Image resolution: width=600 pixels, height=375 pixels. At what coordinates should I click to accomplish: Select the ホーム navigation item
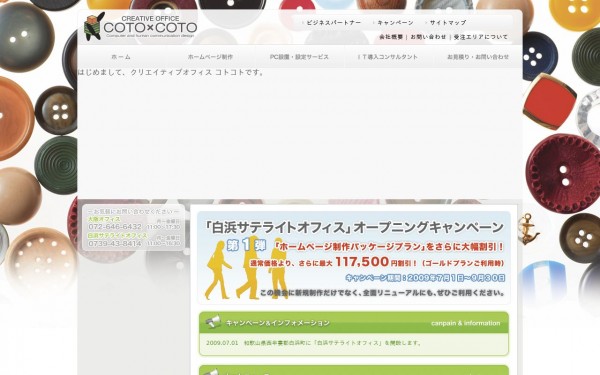(x=121, y=57)
